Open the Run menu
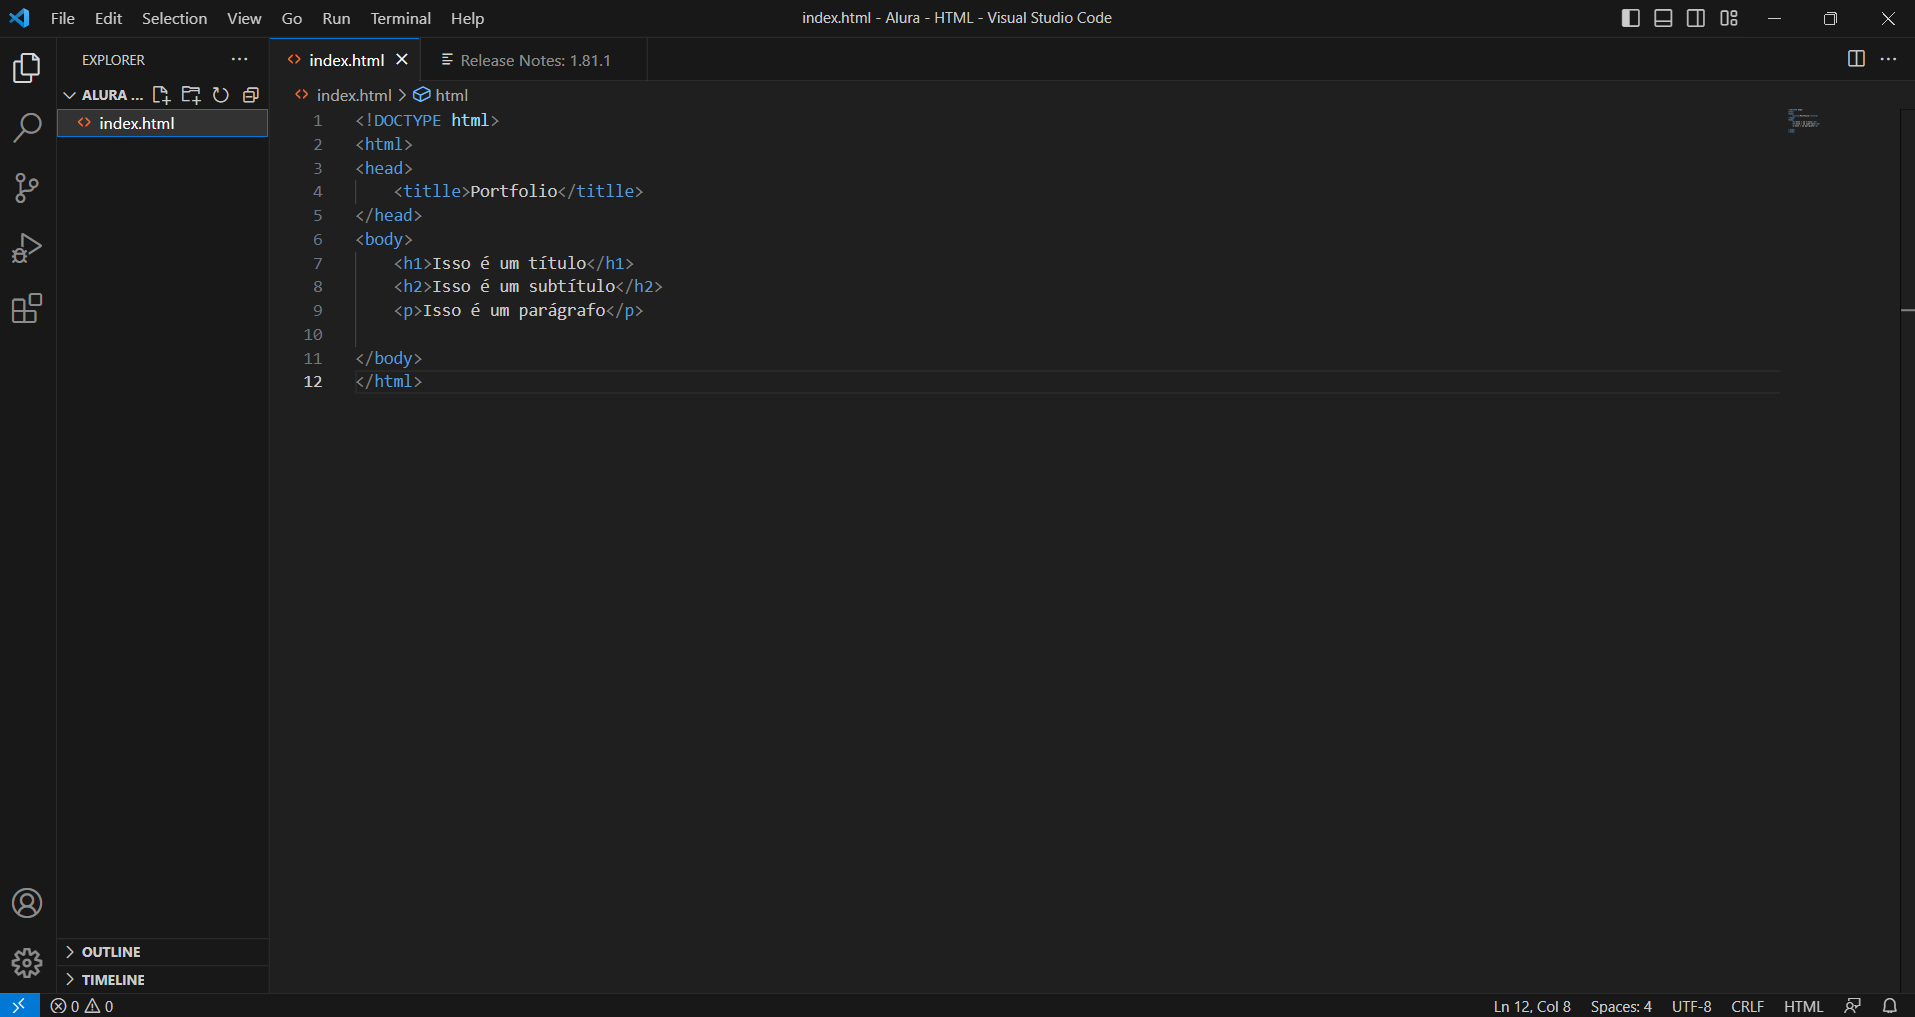1915x1017 pixels. click(336, 18)
